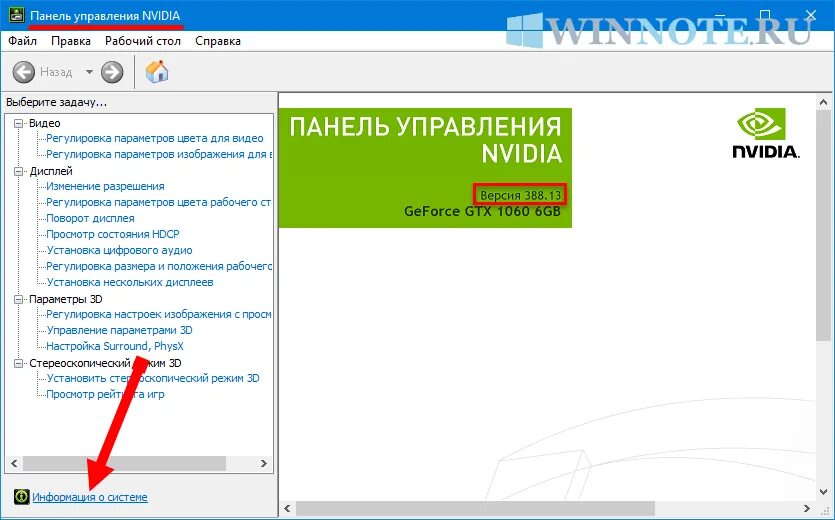835x520 pixels.
Task: Open the Справка menu
Action: [218, 41]
